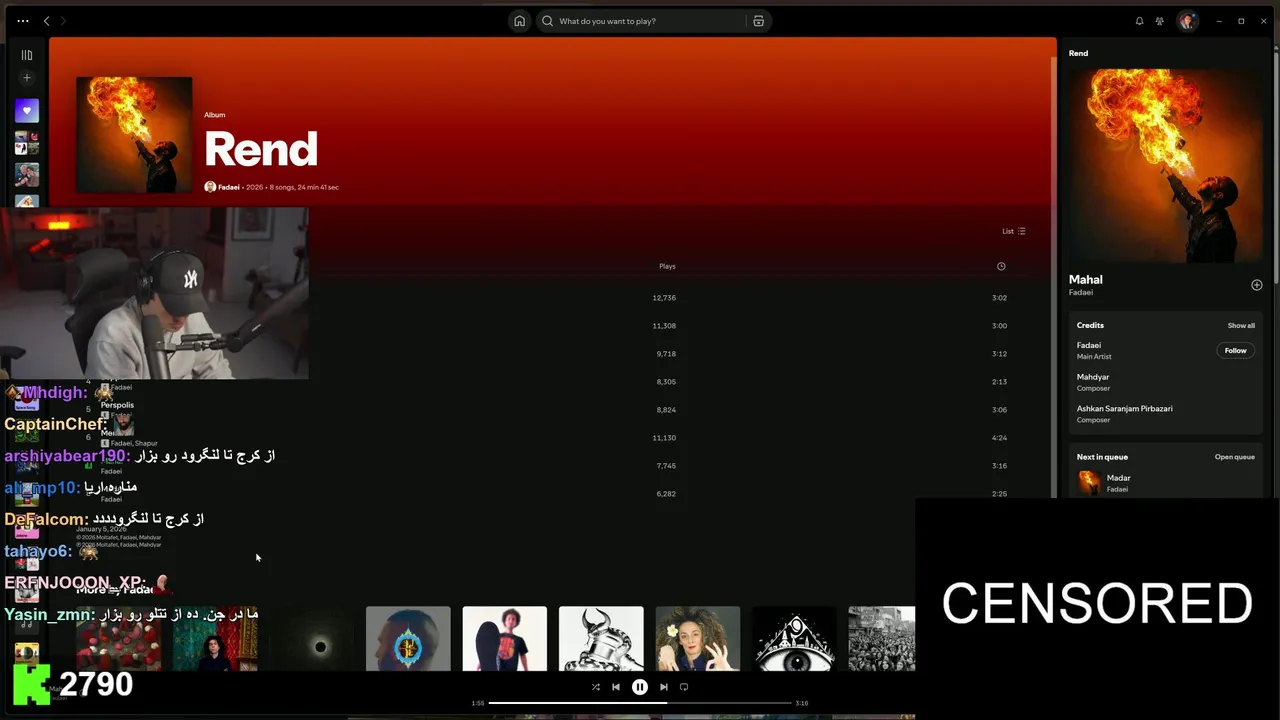Screen dimensions: 1280x720
Task: Pause the current song
Action: pyautogui.click(x=640, y=687)
